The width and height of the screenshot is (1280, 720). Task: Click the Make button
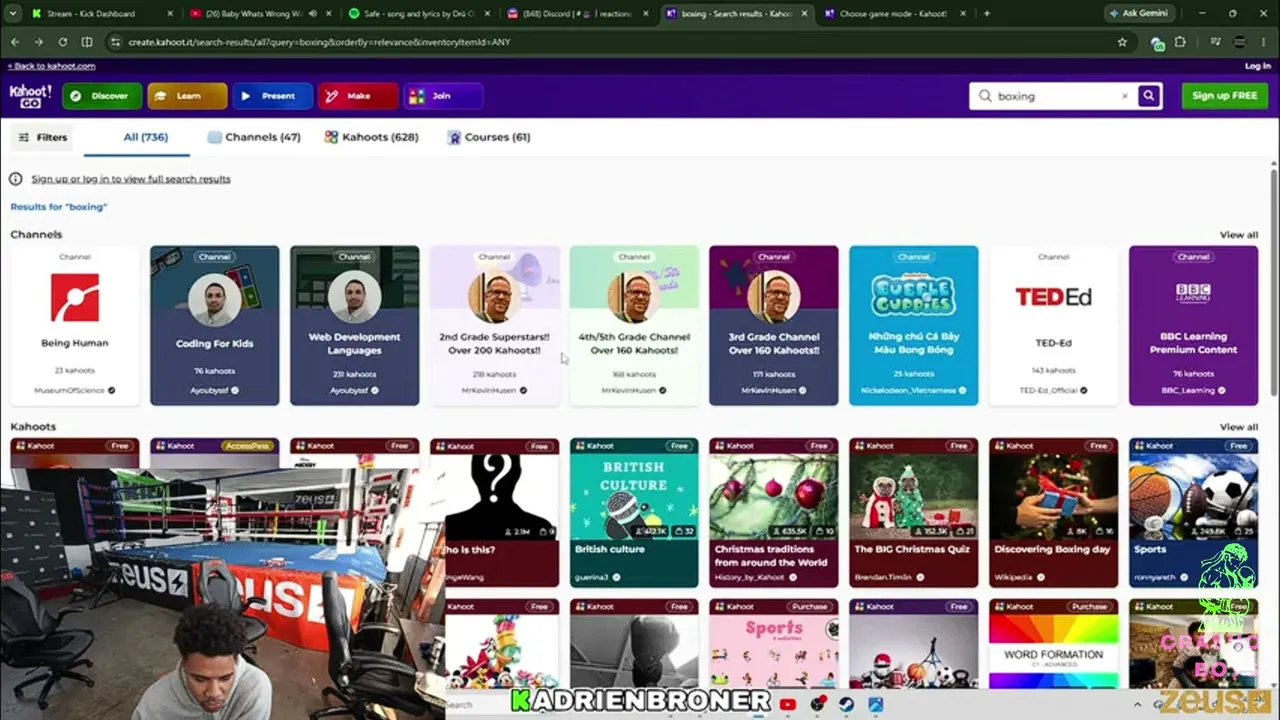click(357, 96)
